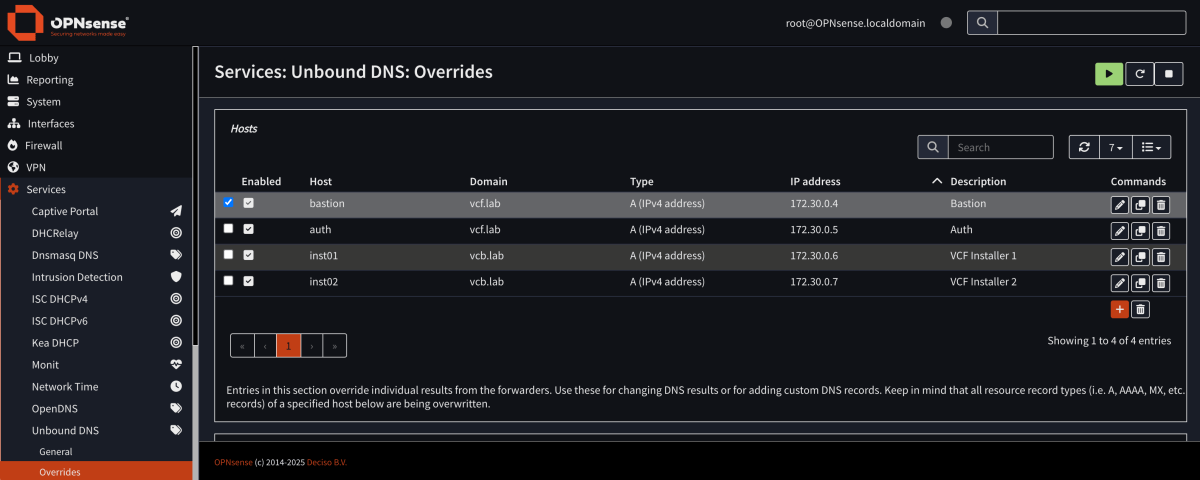Refresh the Hosts table grid
The width and height of the screenshot is (1200, 480).
coord(1084,147)
